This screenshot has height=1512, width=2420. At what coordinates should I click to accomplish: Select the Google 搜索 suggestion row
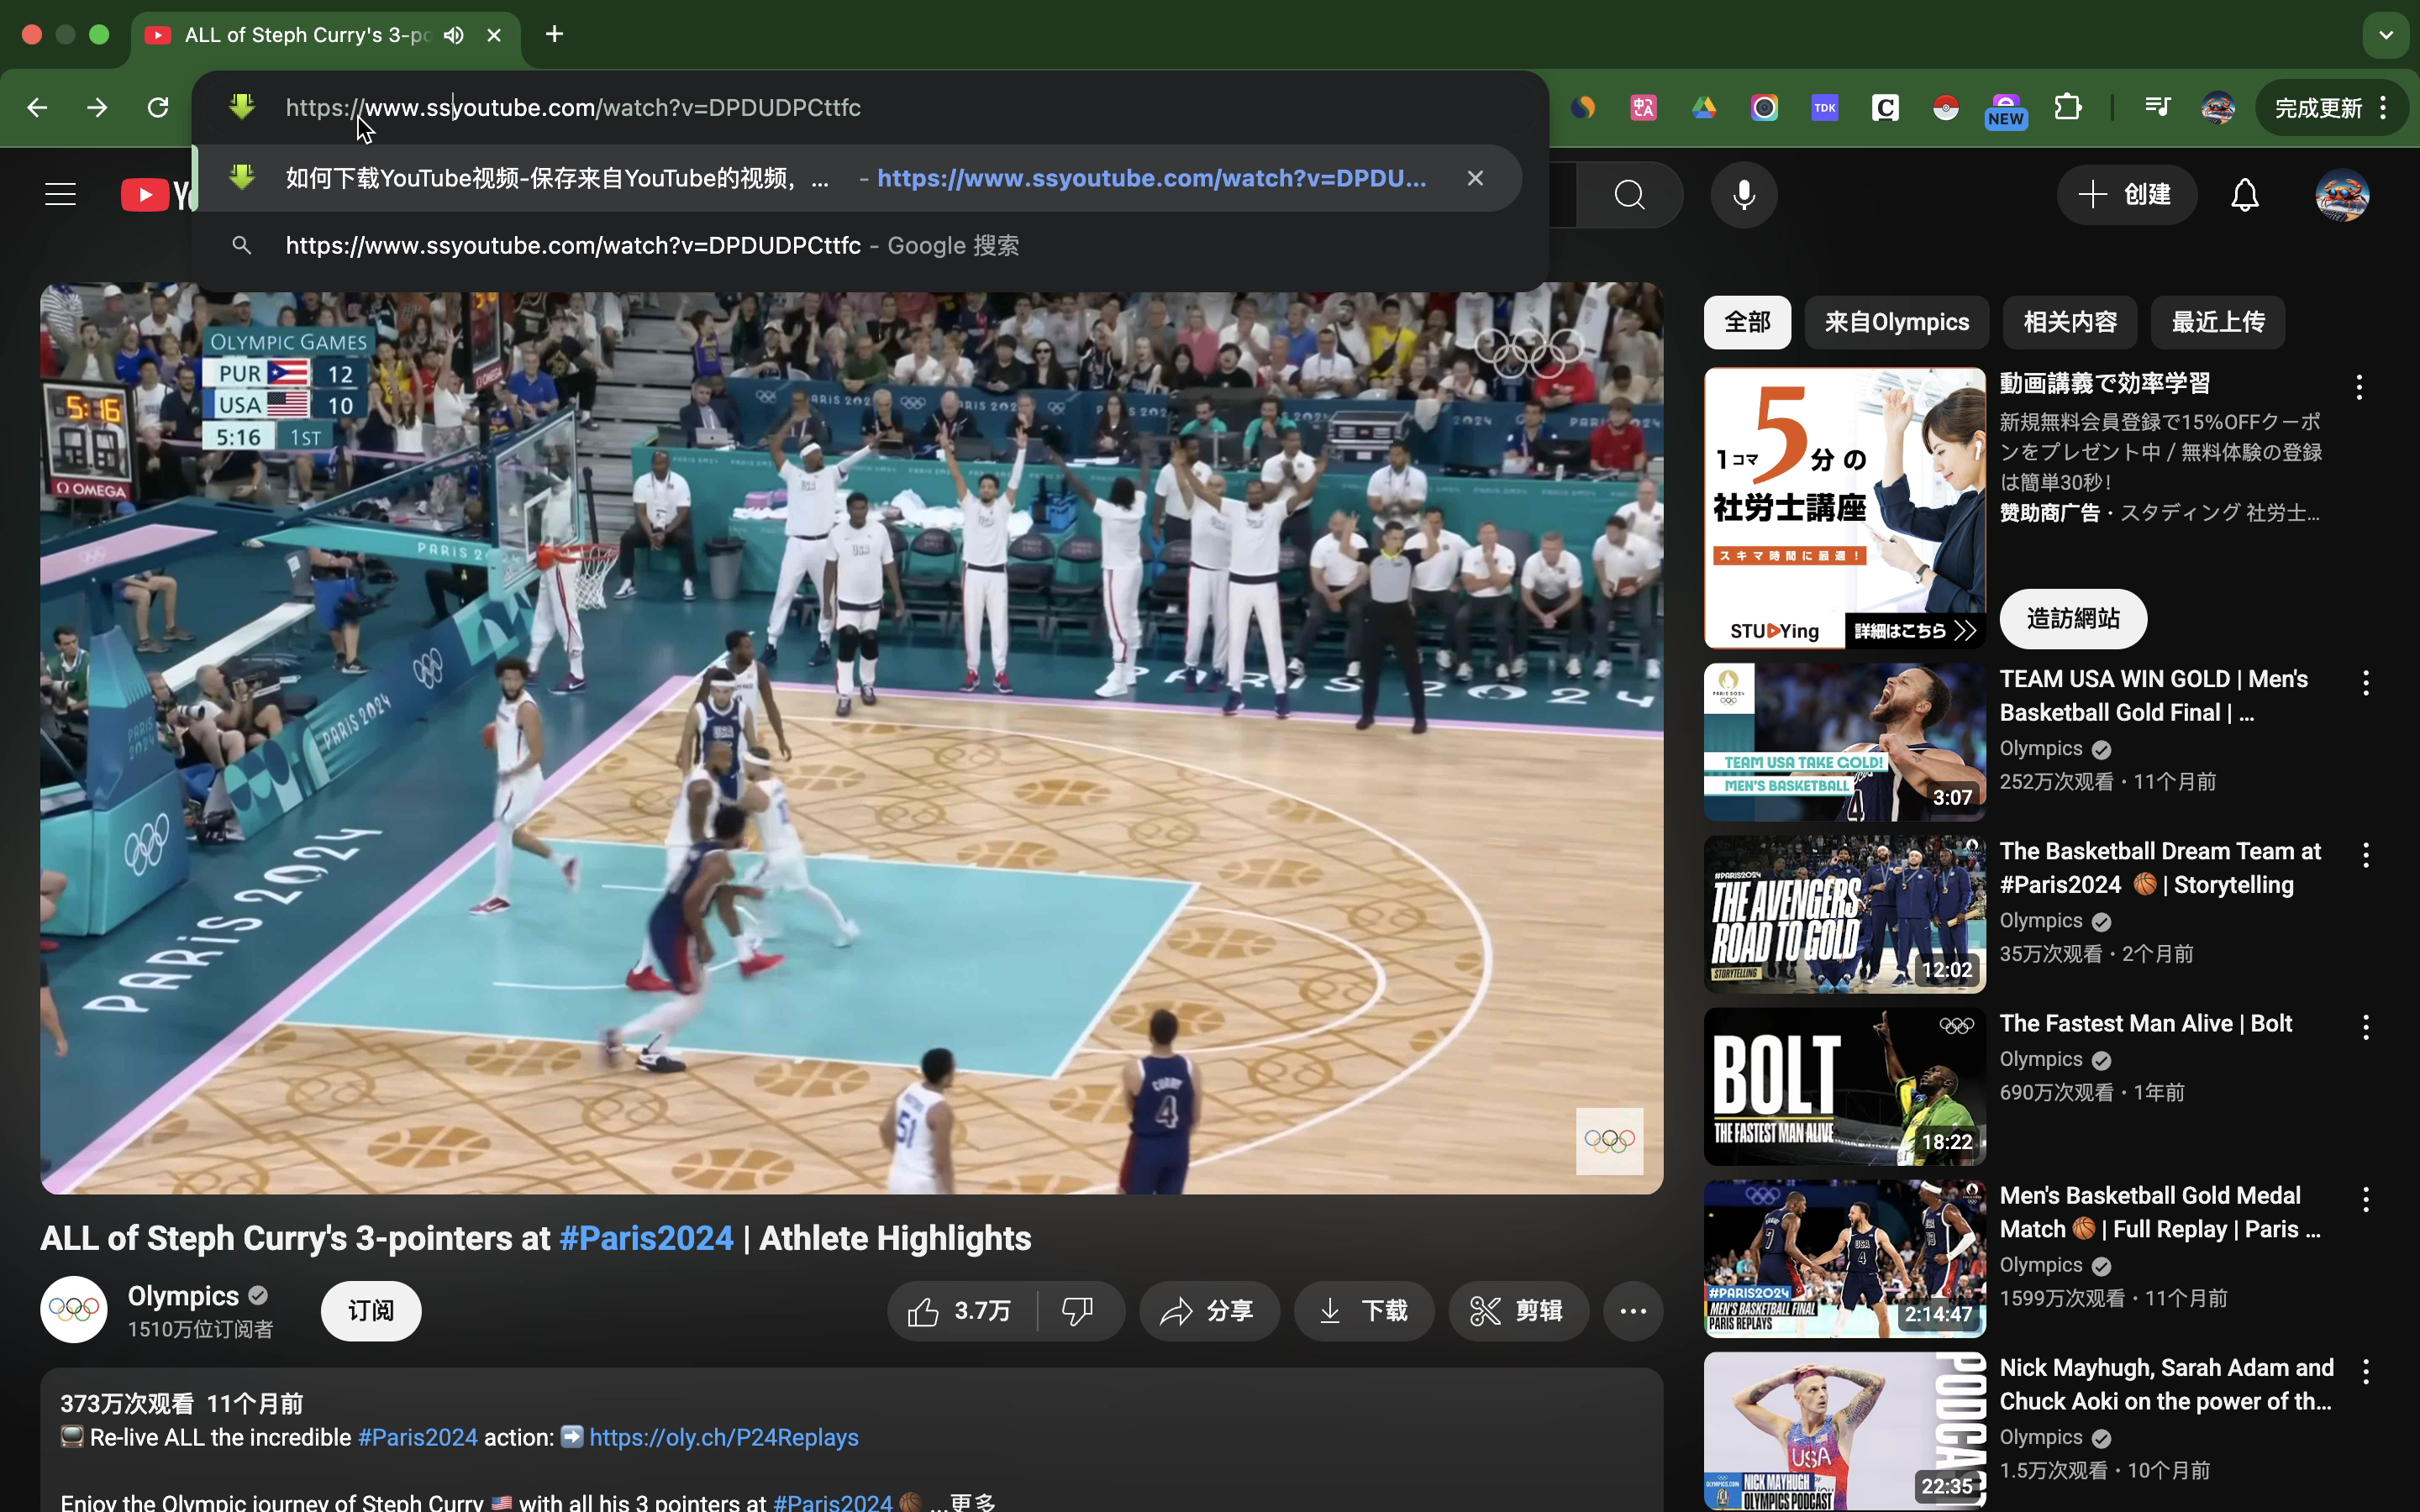click(x=858, y=245)
